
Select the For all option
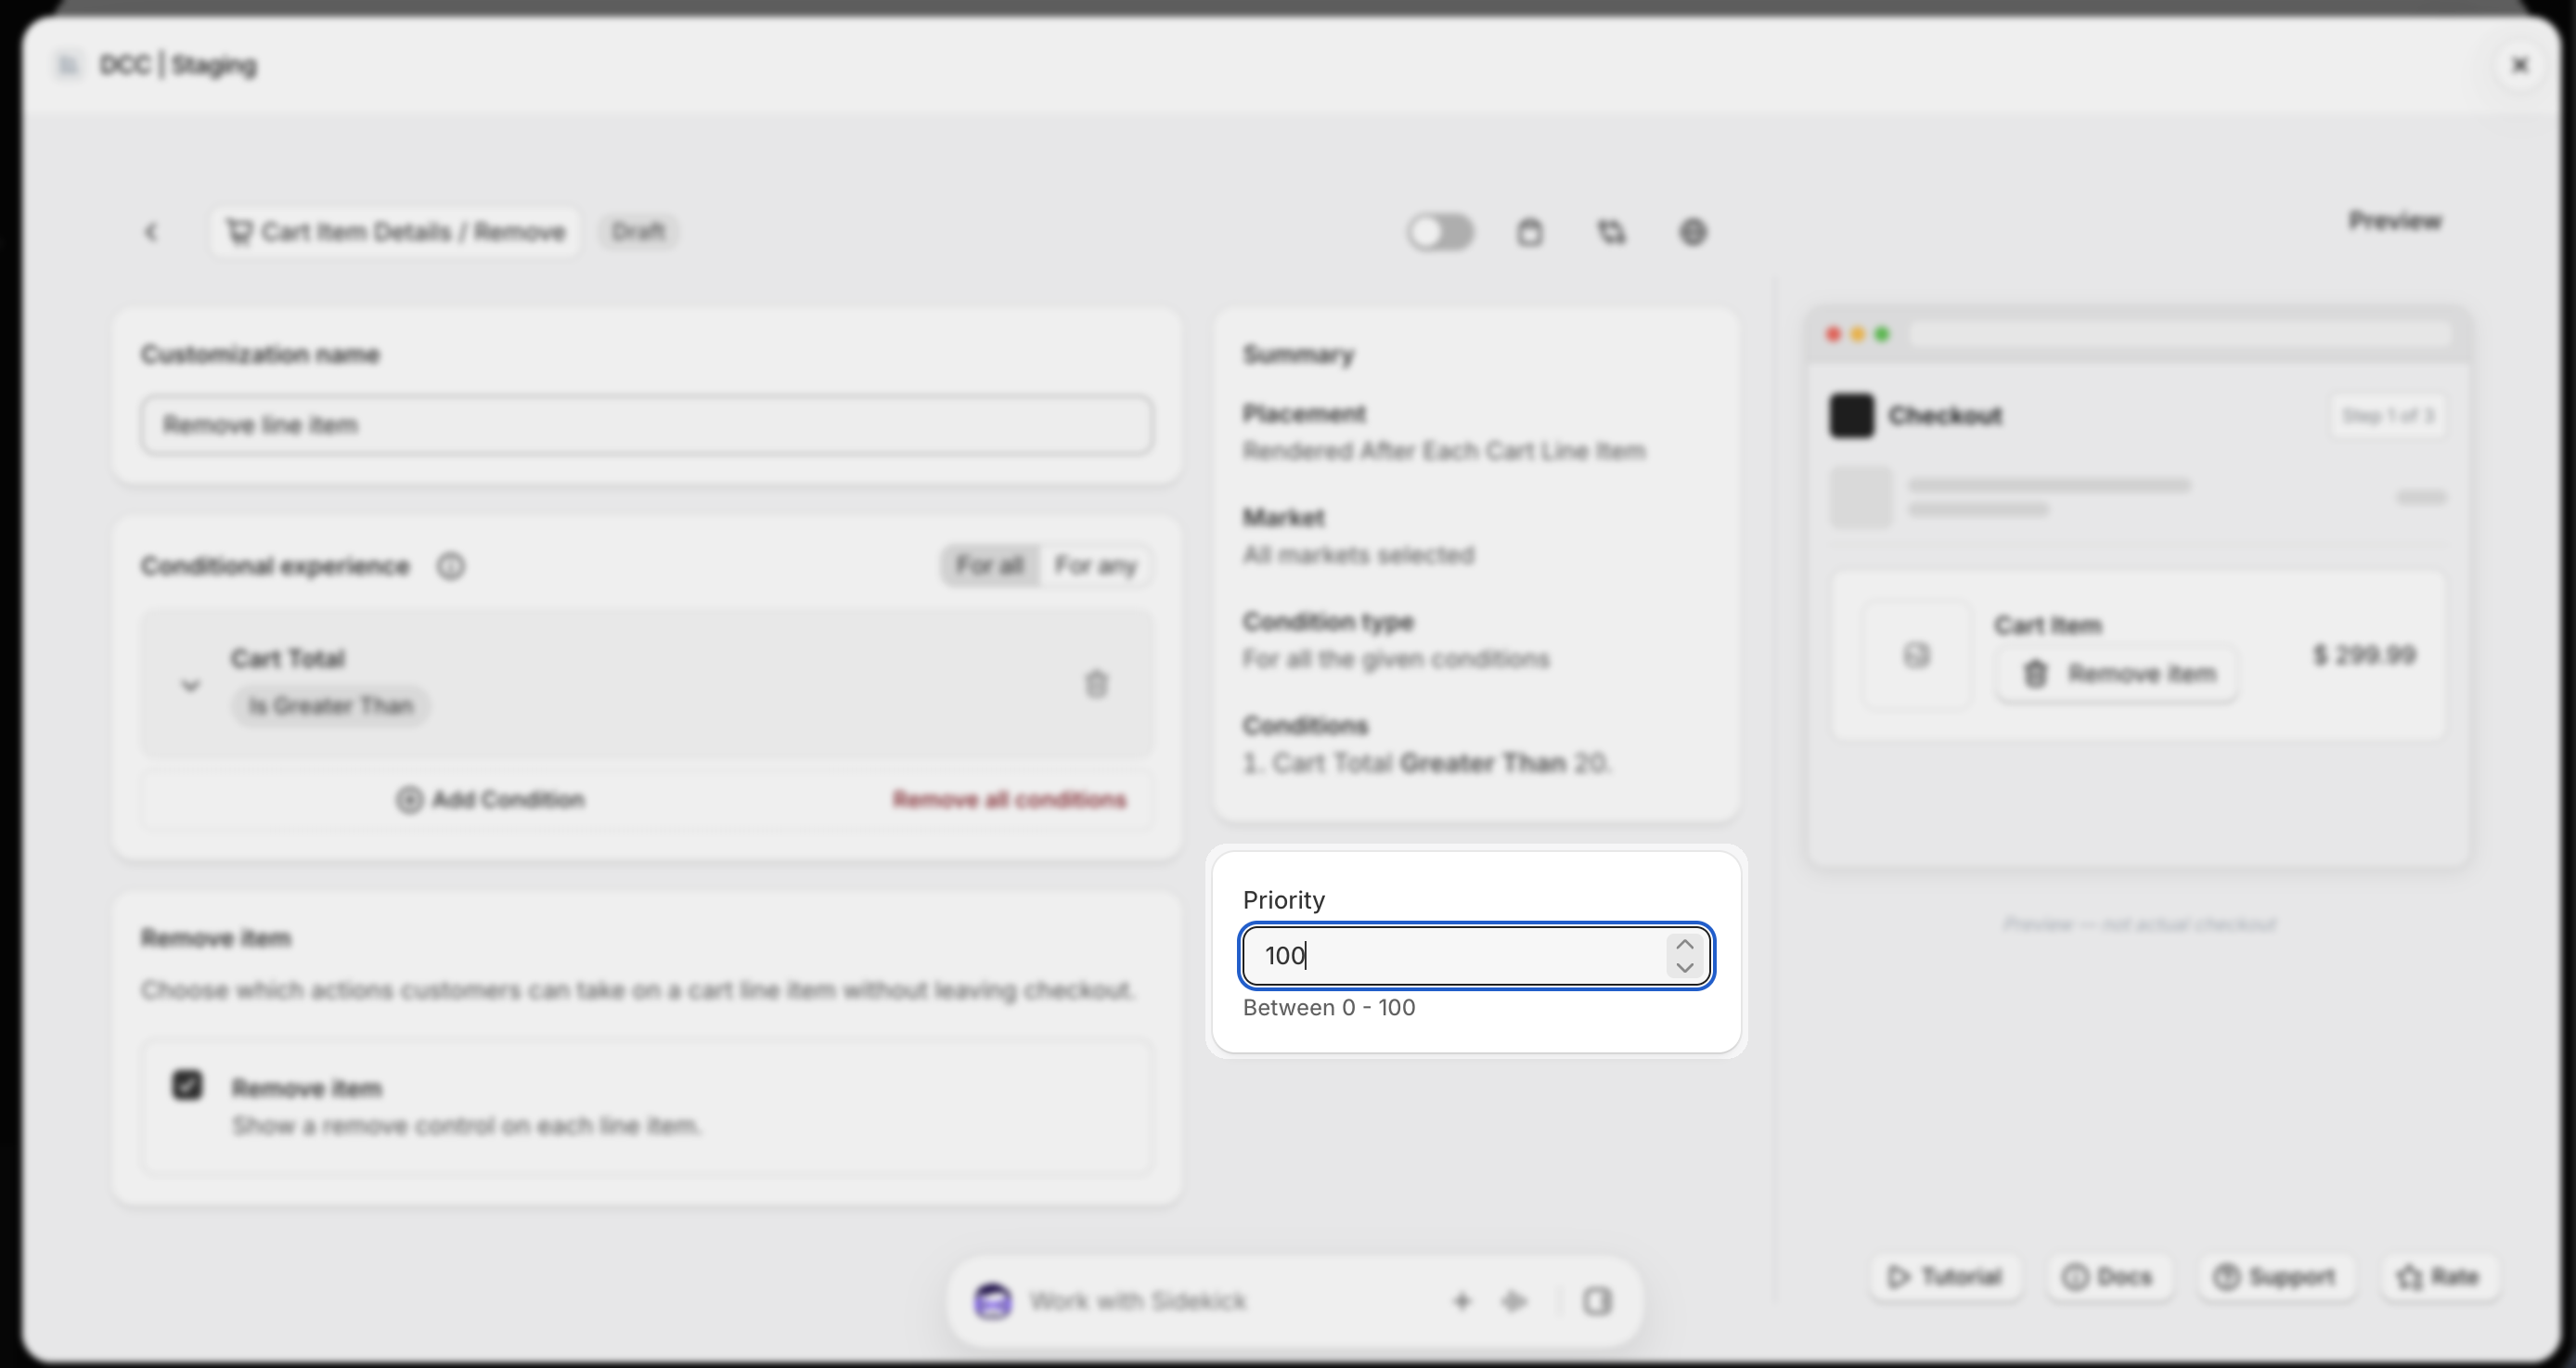pos(990,566)
